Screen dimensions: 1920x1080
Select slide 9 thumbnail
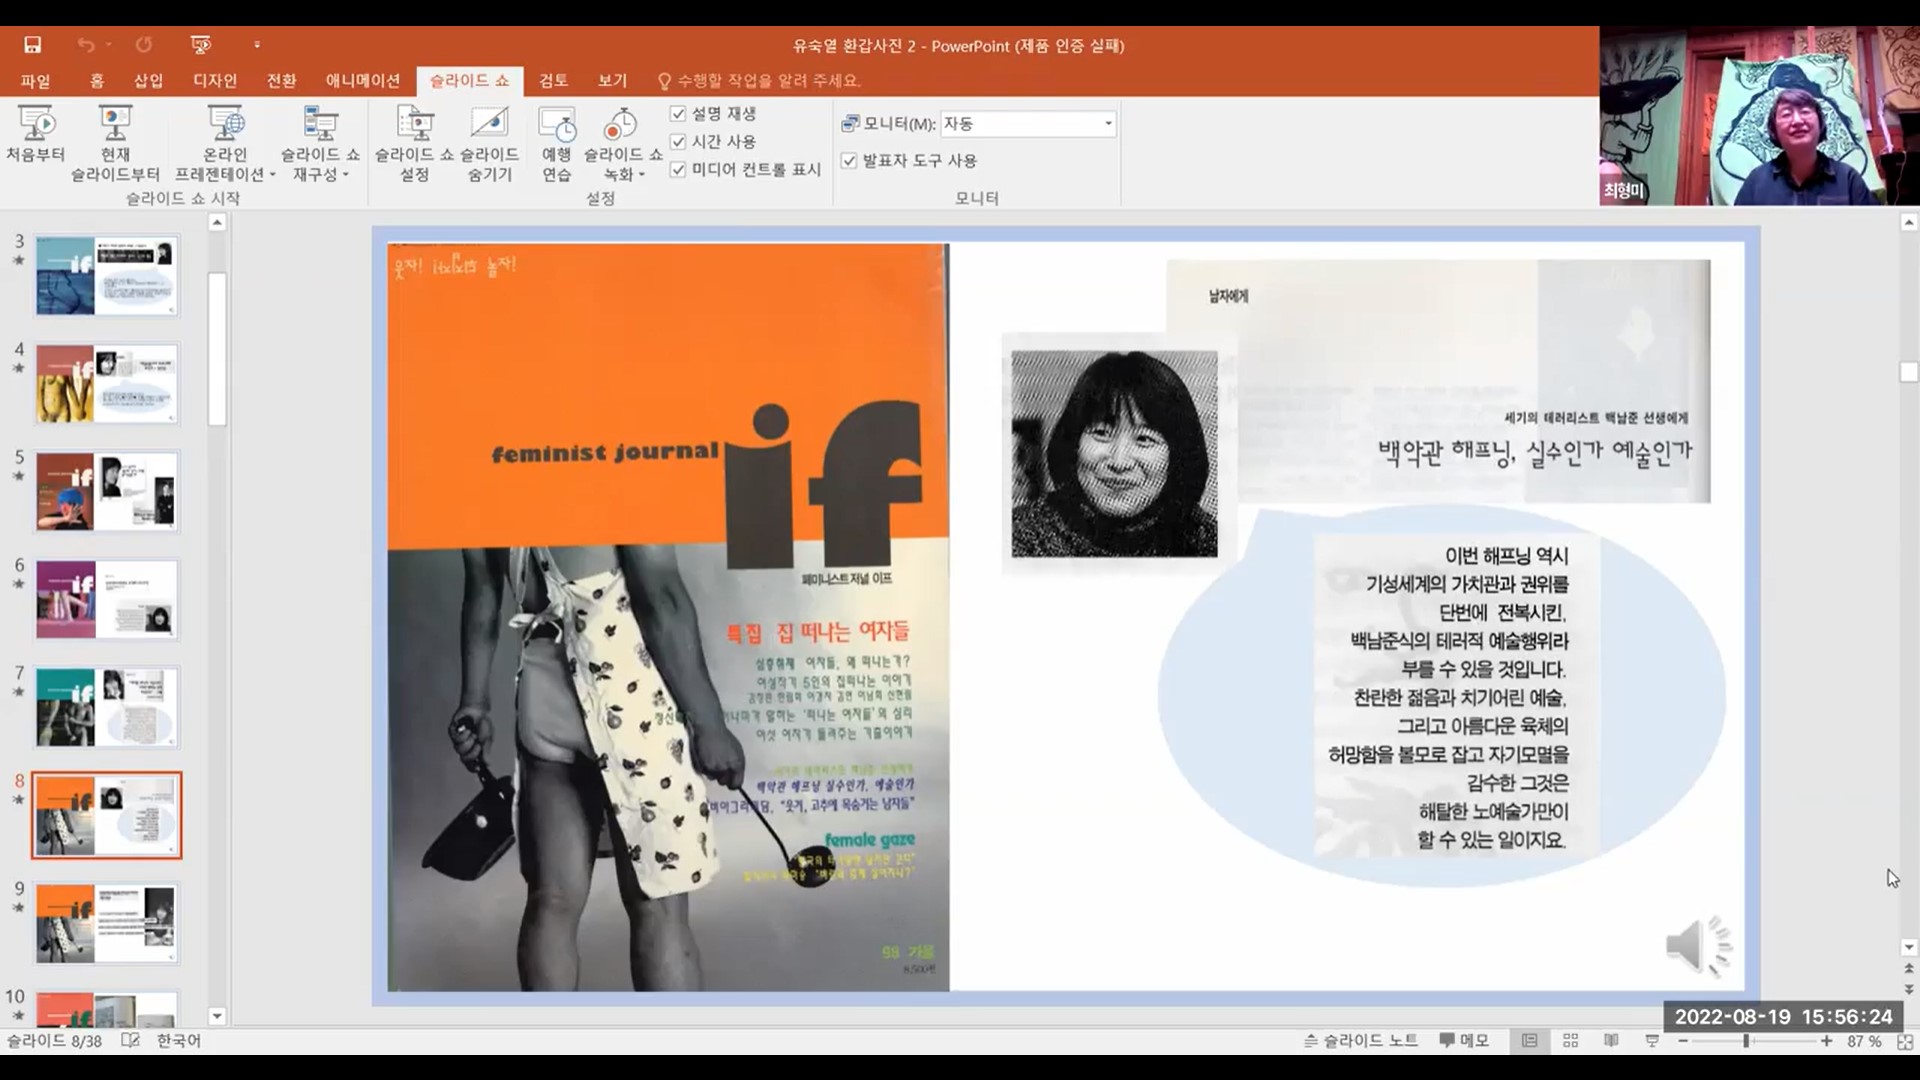pyautogui.click(x=107, y=924)
